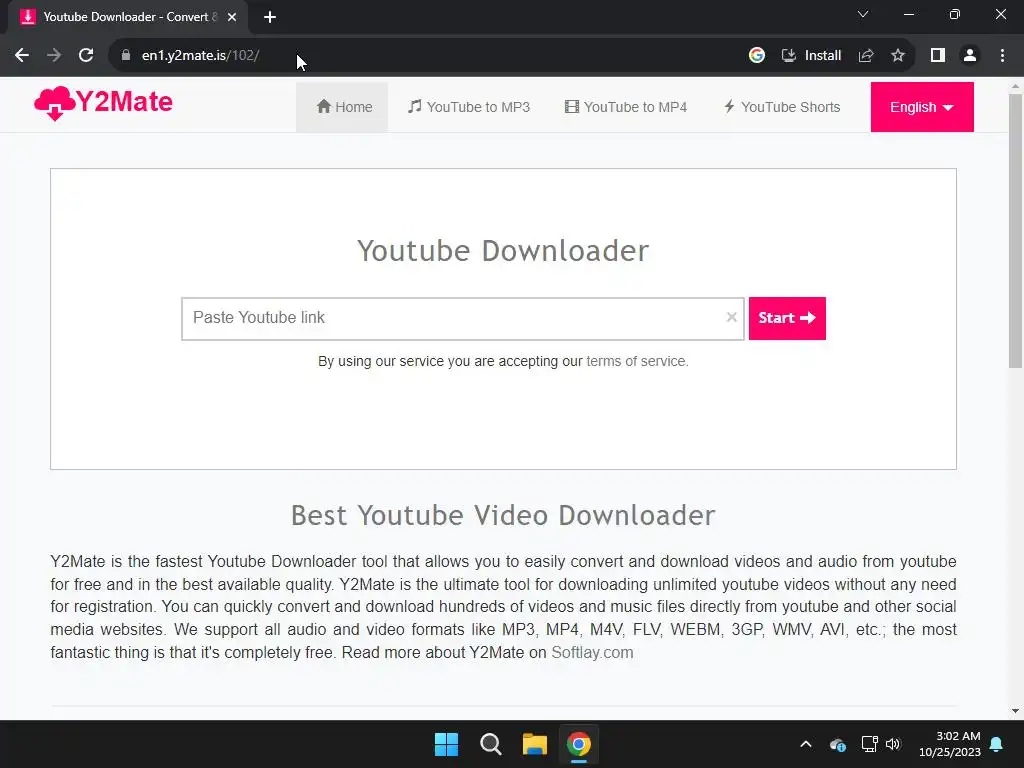Image resolution: width=1024 pixels, height=768 pixels.
Task: Open File Explorer from taskbar
Action: click(x=535, y=744)
